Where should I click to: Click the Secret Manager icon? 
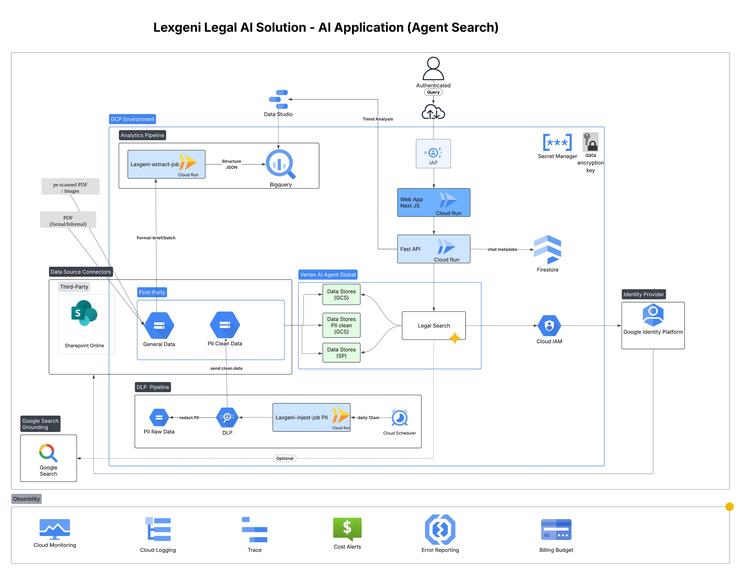557,142
